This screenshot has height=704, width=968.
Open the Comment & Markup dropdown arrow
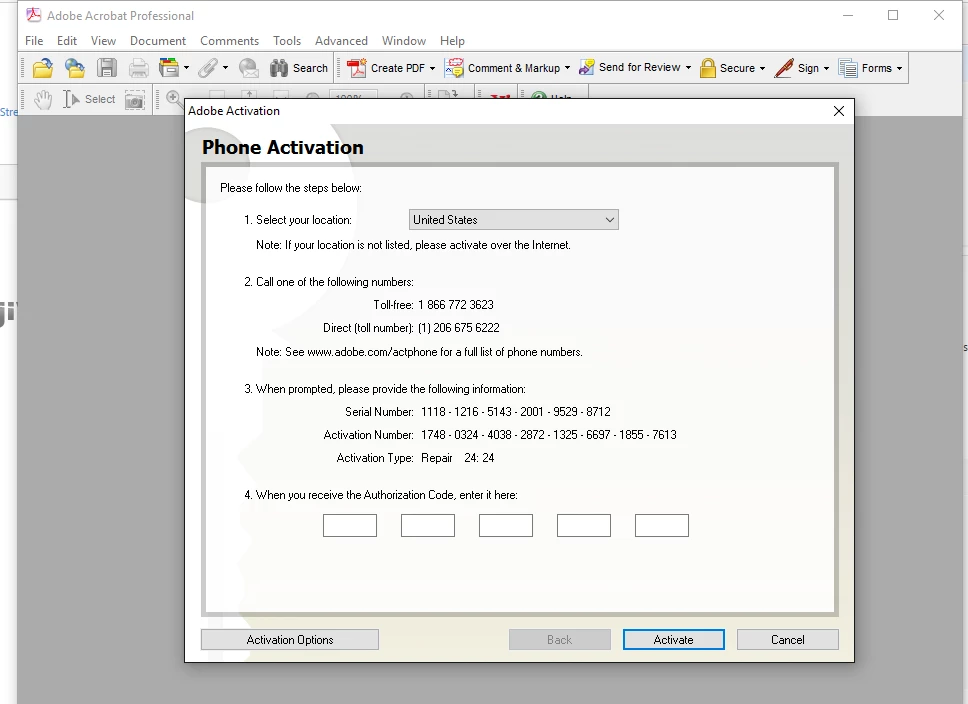tap(567, 68)
